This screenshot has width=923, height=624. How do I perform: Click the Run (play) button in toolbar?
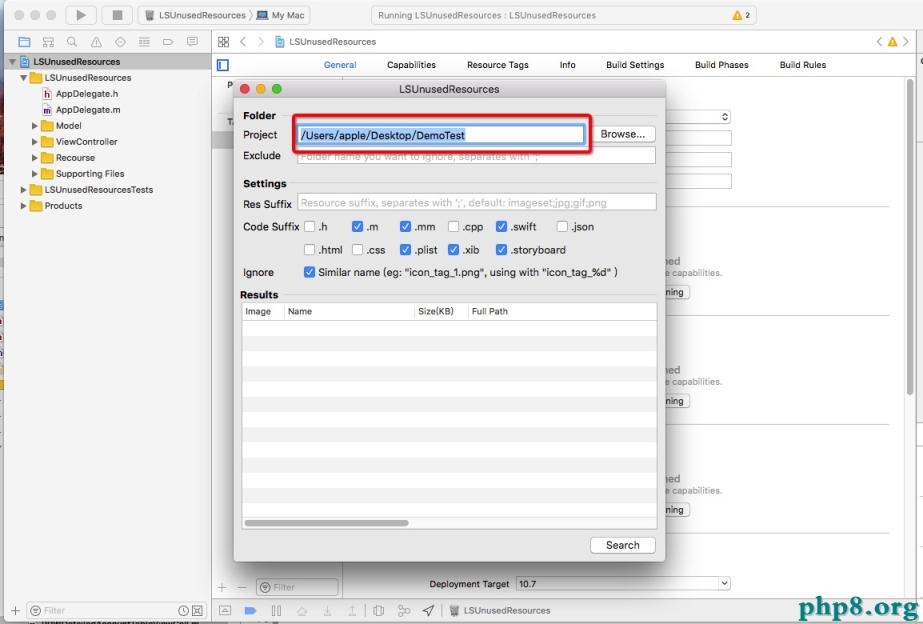click(81, 15)
